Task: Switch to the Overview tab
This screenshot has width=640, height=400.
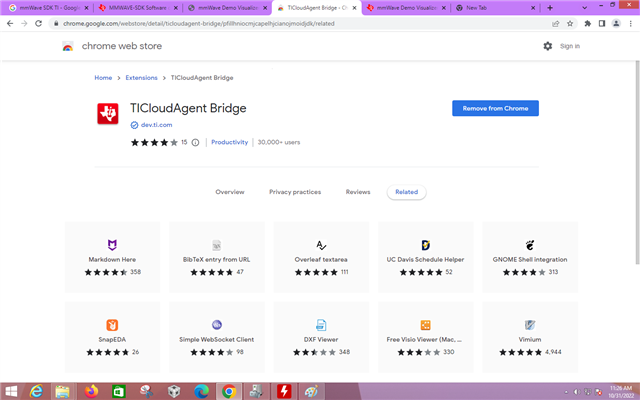Action: click(230, 192)
